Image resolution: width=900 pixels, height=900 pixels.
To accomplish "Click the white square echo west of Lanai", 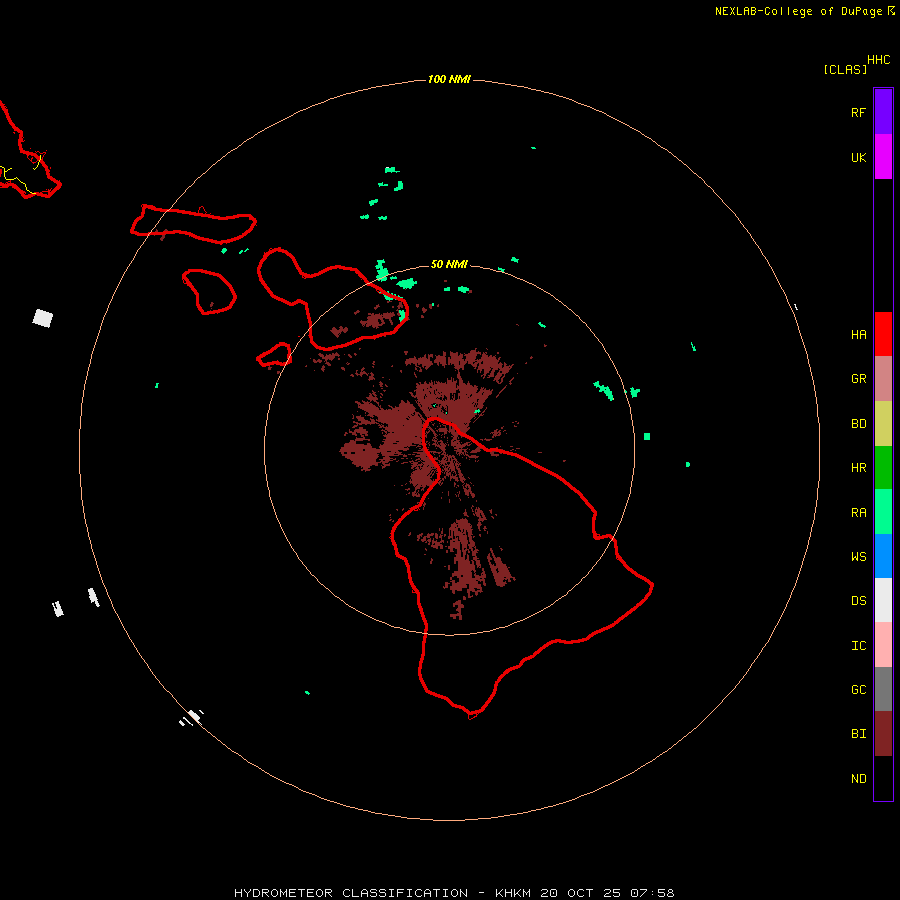I will [42, 318].
